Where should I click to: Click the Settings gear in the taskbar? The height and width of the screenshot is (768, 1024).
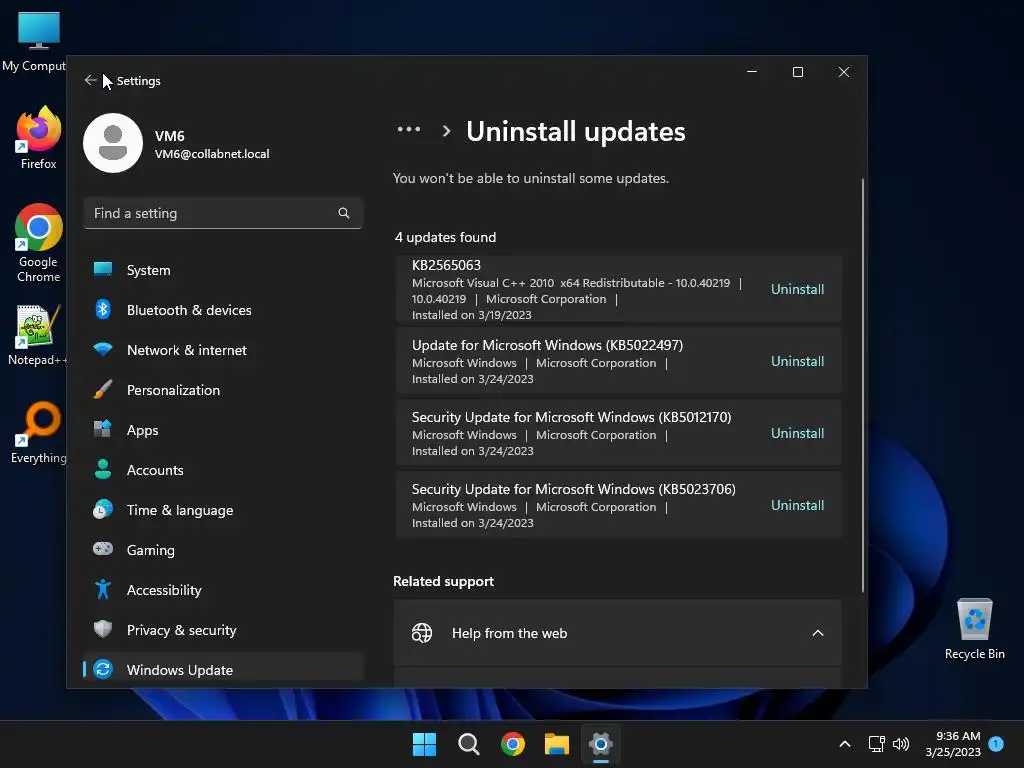coord(601,744)
